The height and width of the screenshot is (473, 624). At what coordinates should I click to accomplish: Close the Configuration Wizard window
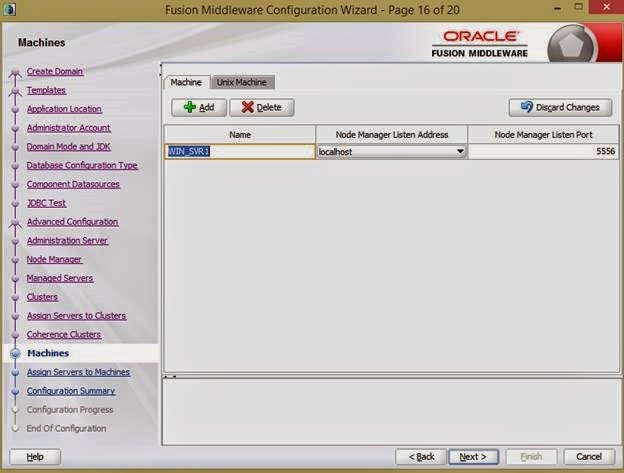tap(606, 7)
